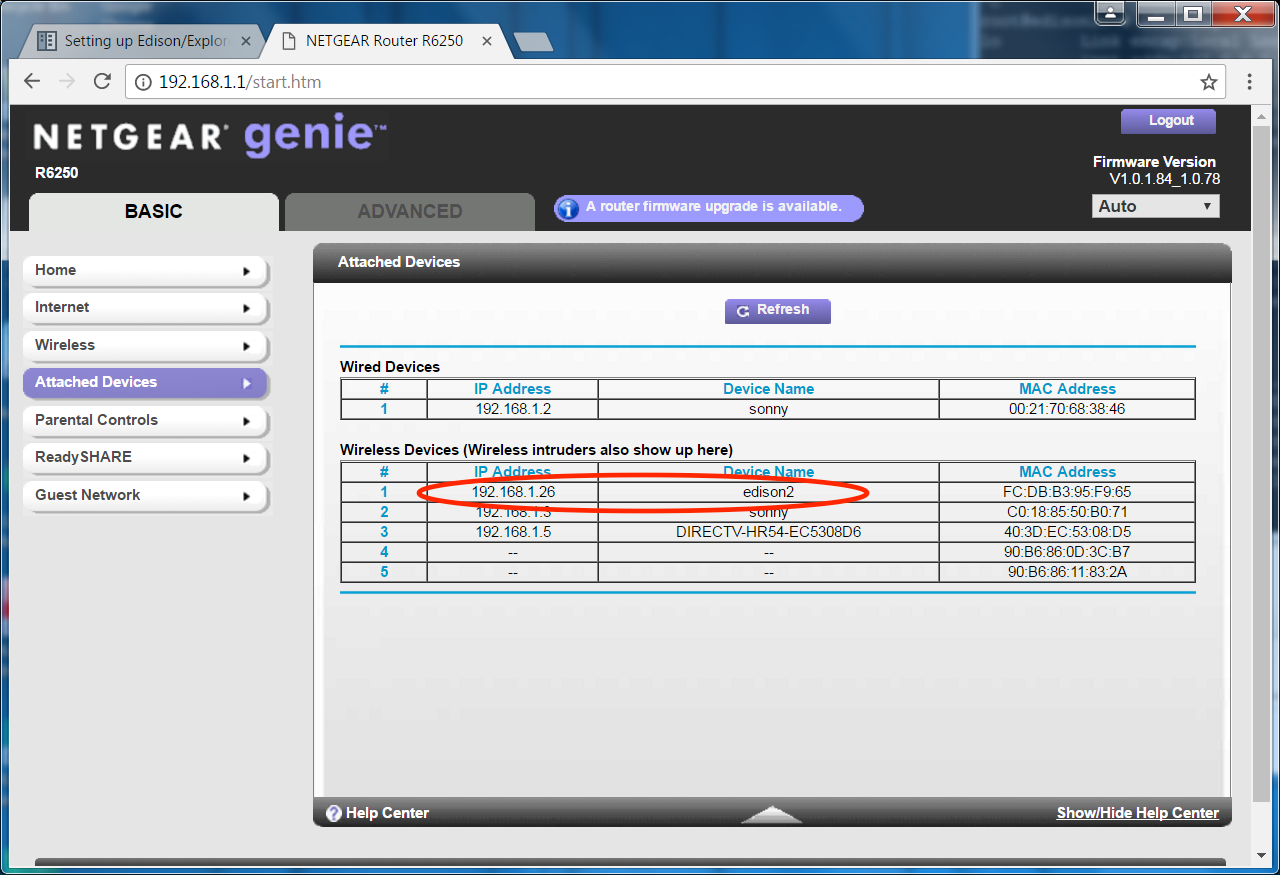
Task: Bookmark this page with the star icon
Action: point(1209,82)
